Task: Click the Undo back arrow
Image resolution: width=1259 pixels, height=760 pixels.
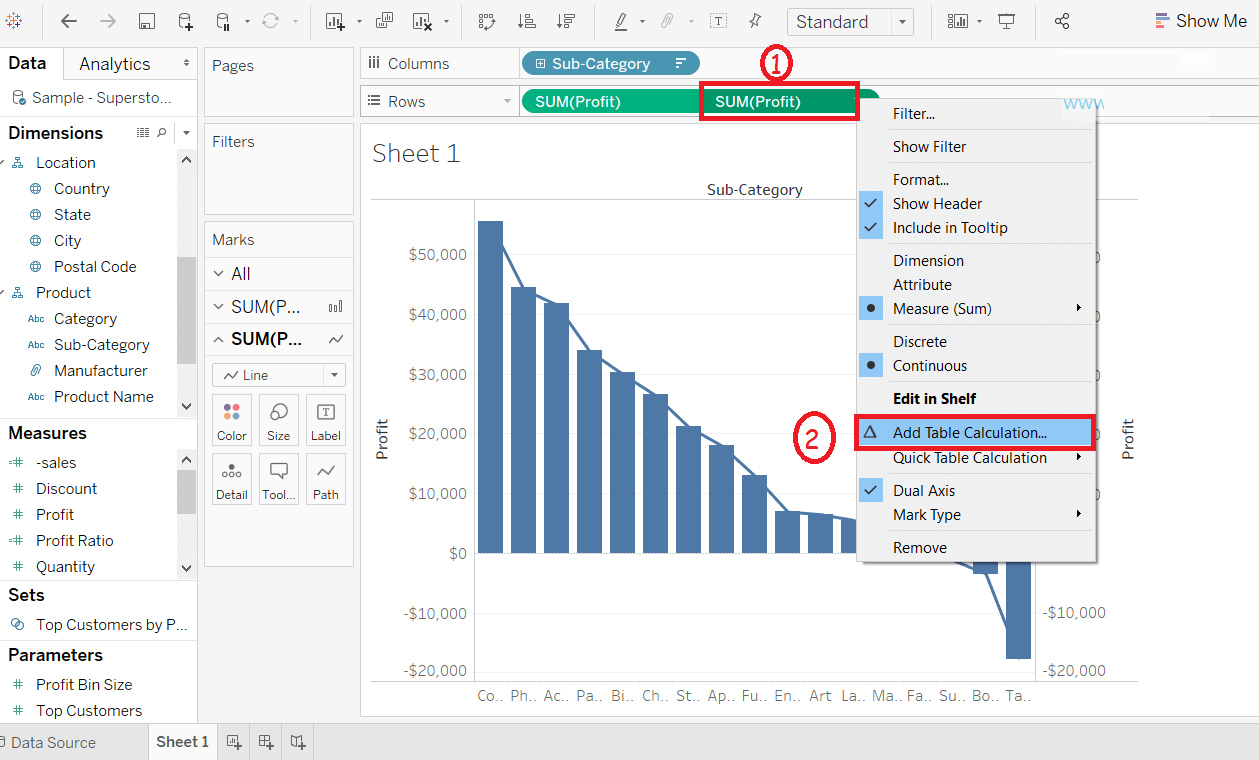Action: tap(69, 21)
